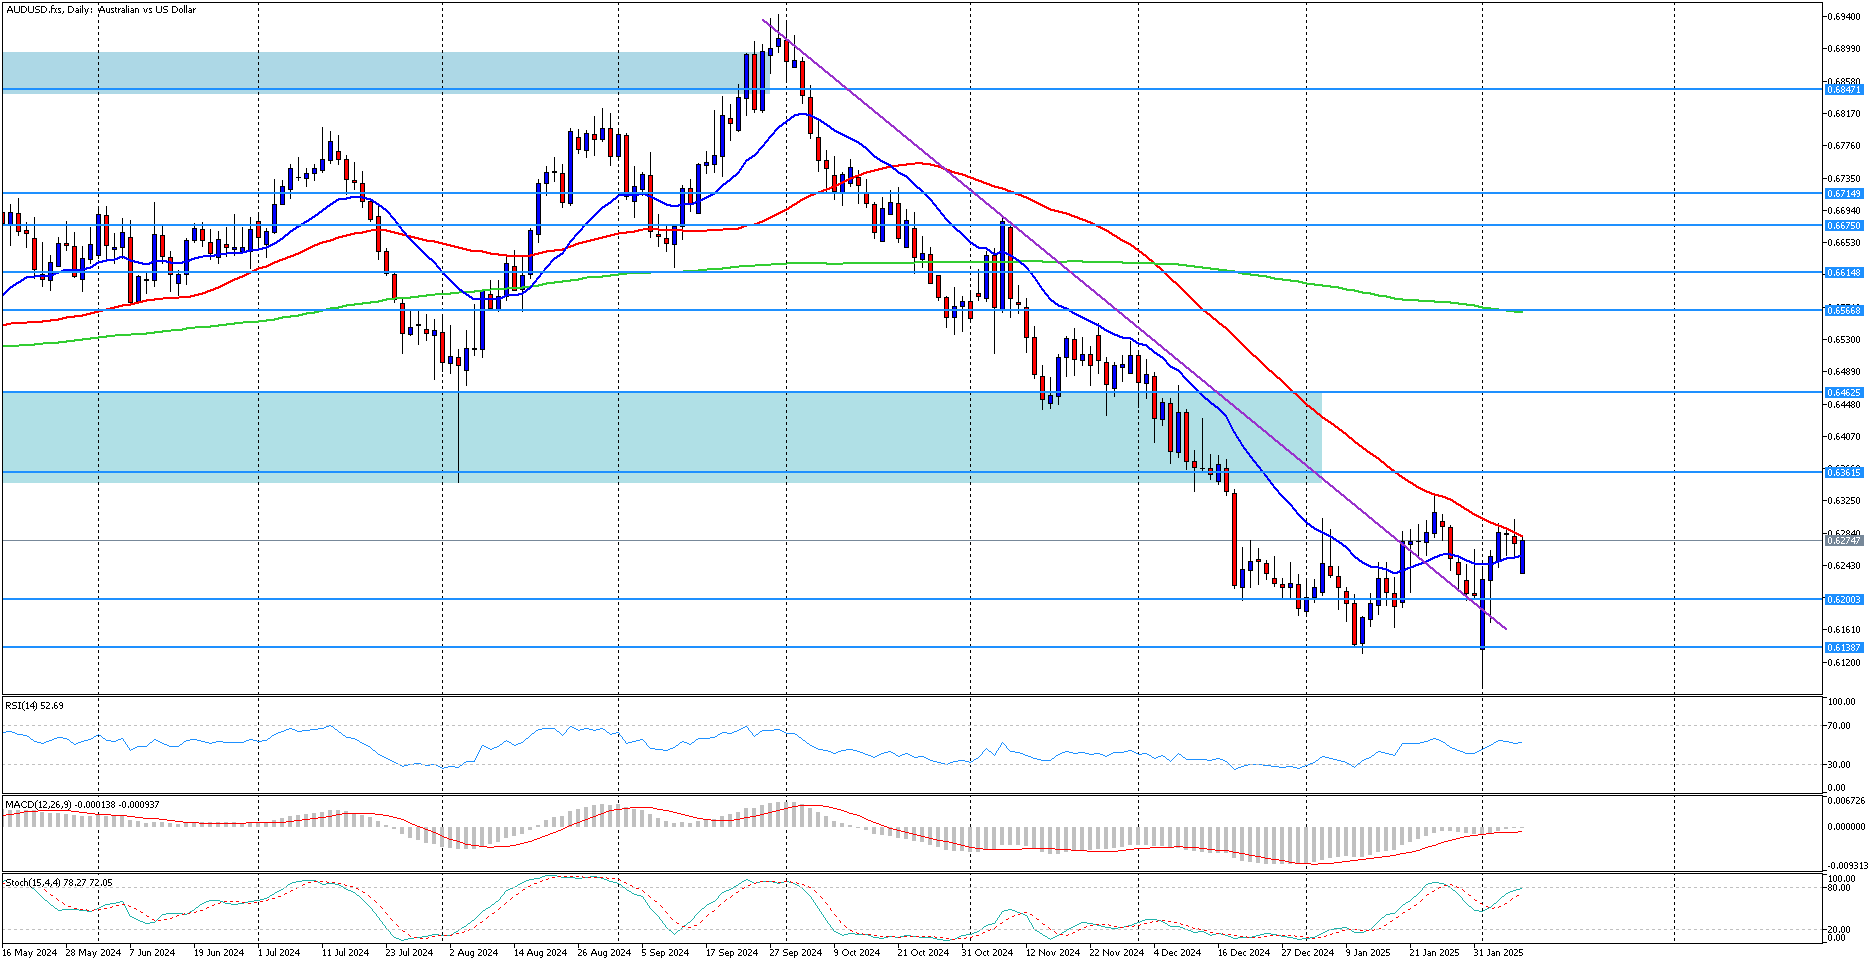Select the 0.62003 horizontal line label
This screenshot has width=1875, height=964.
[1844, 599]
